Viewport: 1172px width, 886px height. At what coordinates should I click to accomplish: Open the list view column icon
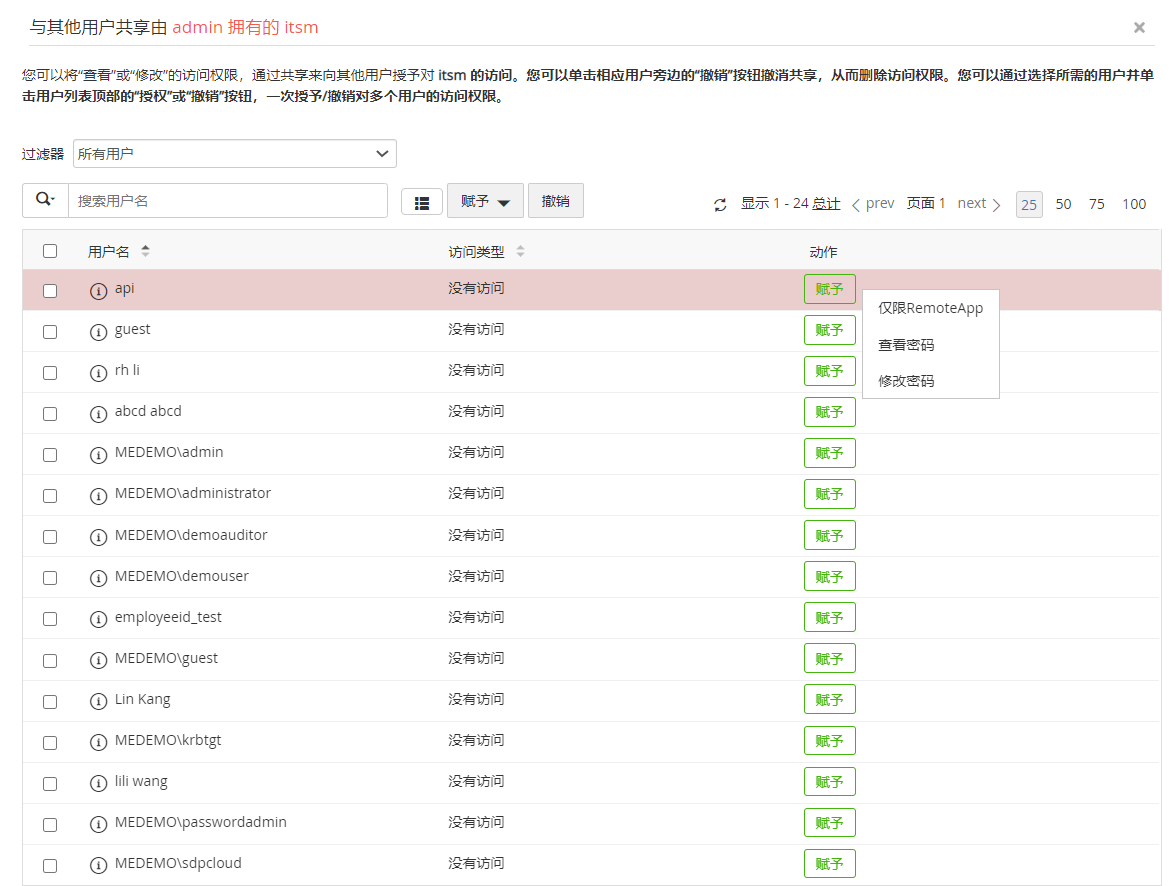(x=422, y=203)
